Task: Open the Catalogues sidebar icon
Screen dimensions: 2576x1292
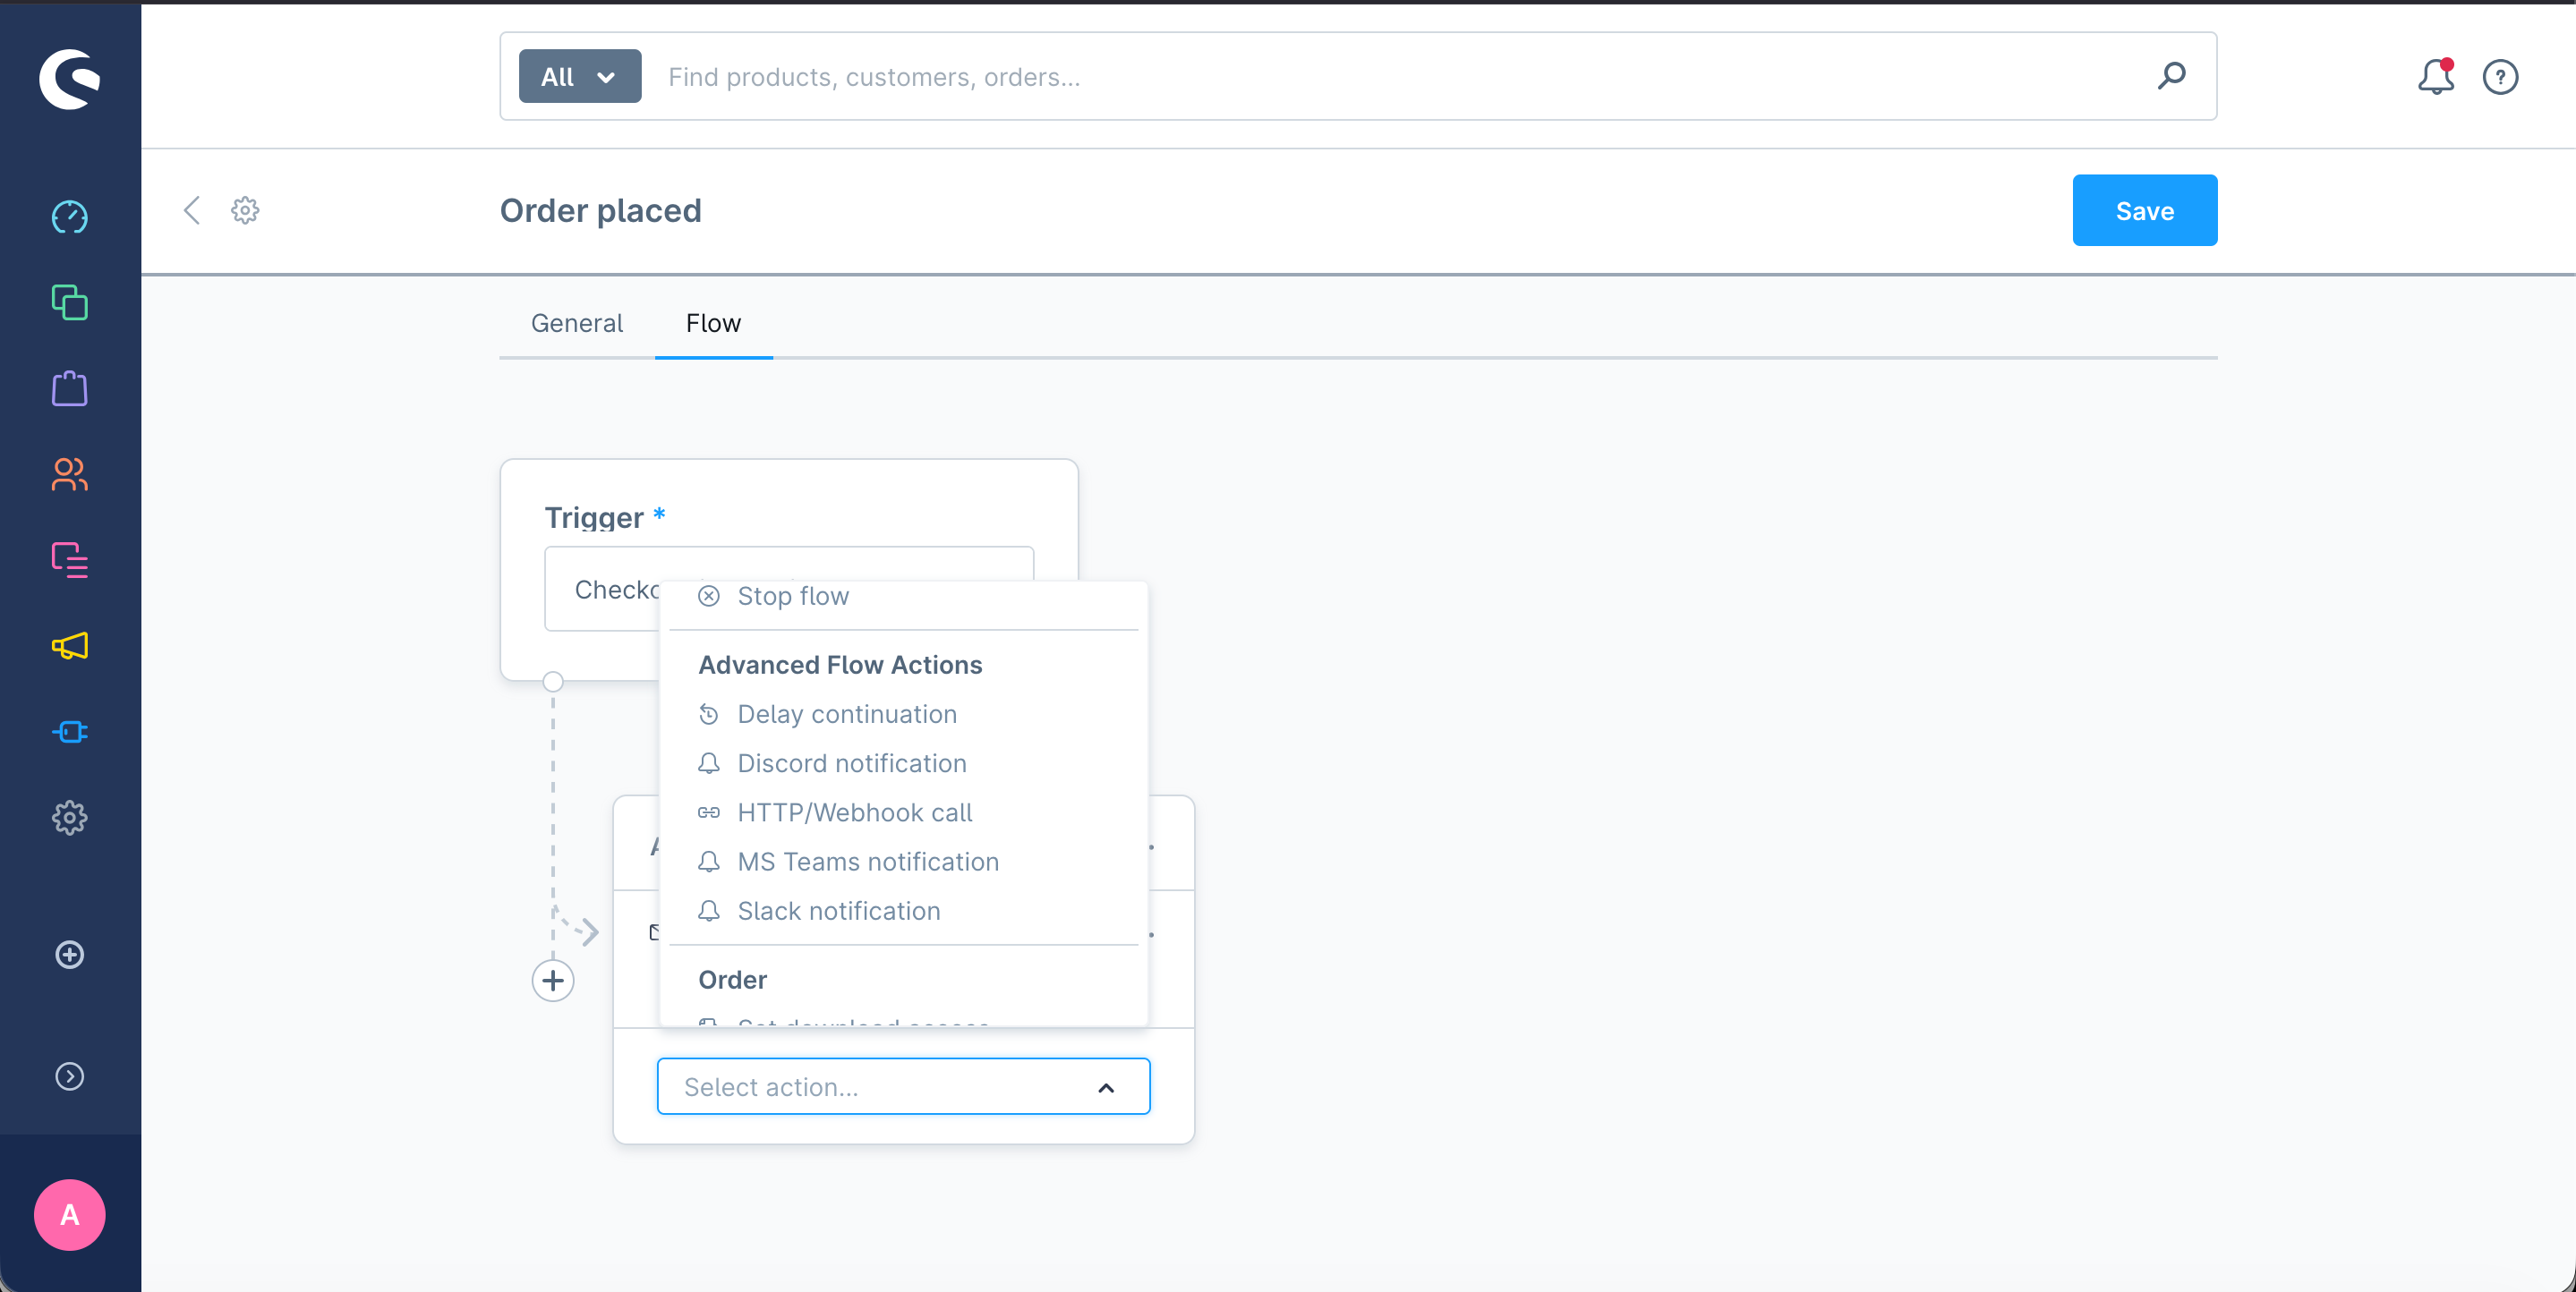Action: (x=69, y=302)
